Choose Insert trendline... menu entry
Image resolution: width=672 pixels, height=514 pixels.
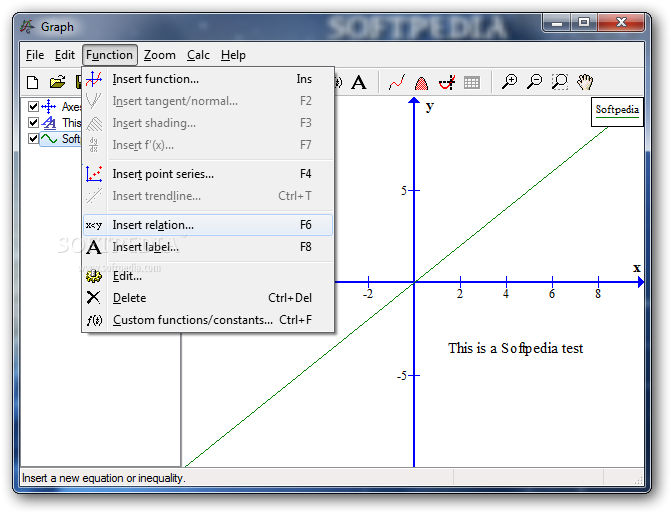click(208, 196)
